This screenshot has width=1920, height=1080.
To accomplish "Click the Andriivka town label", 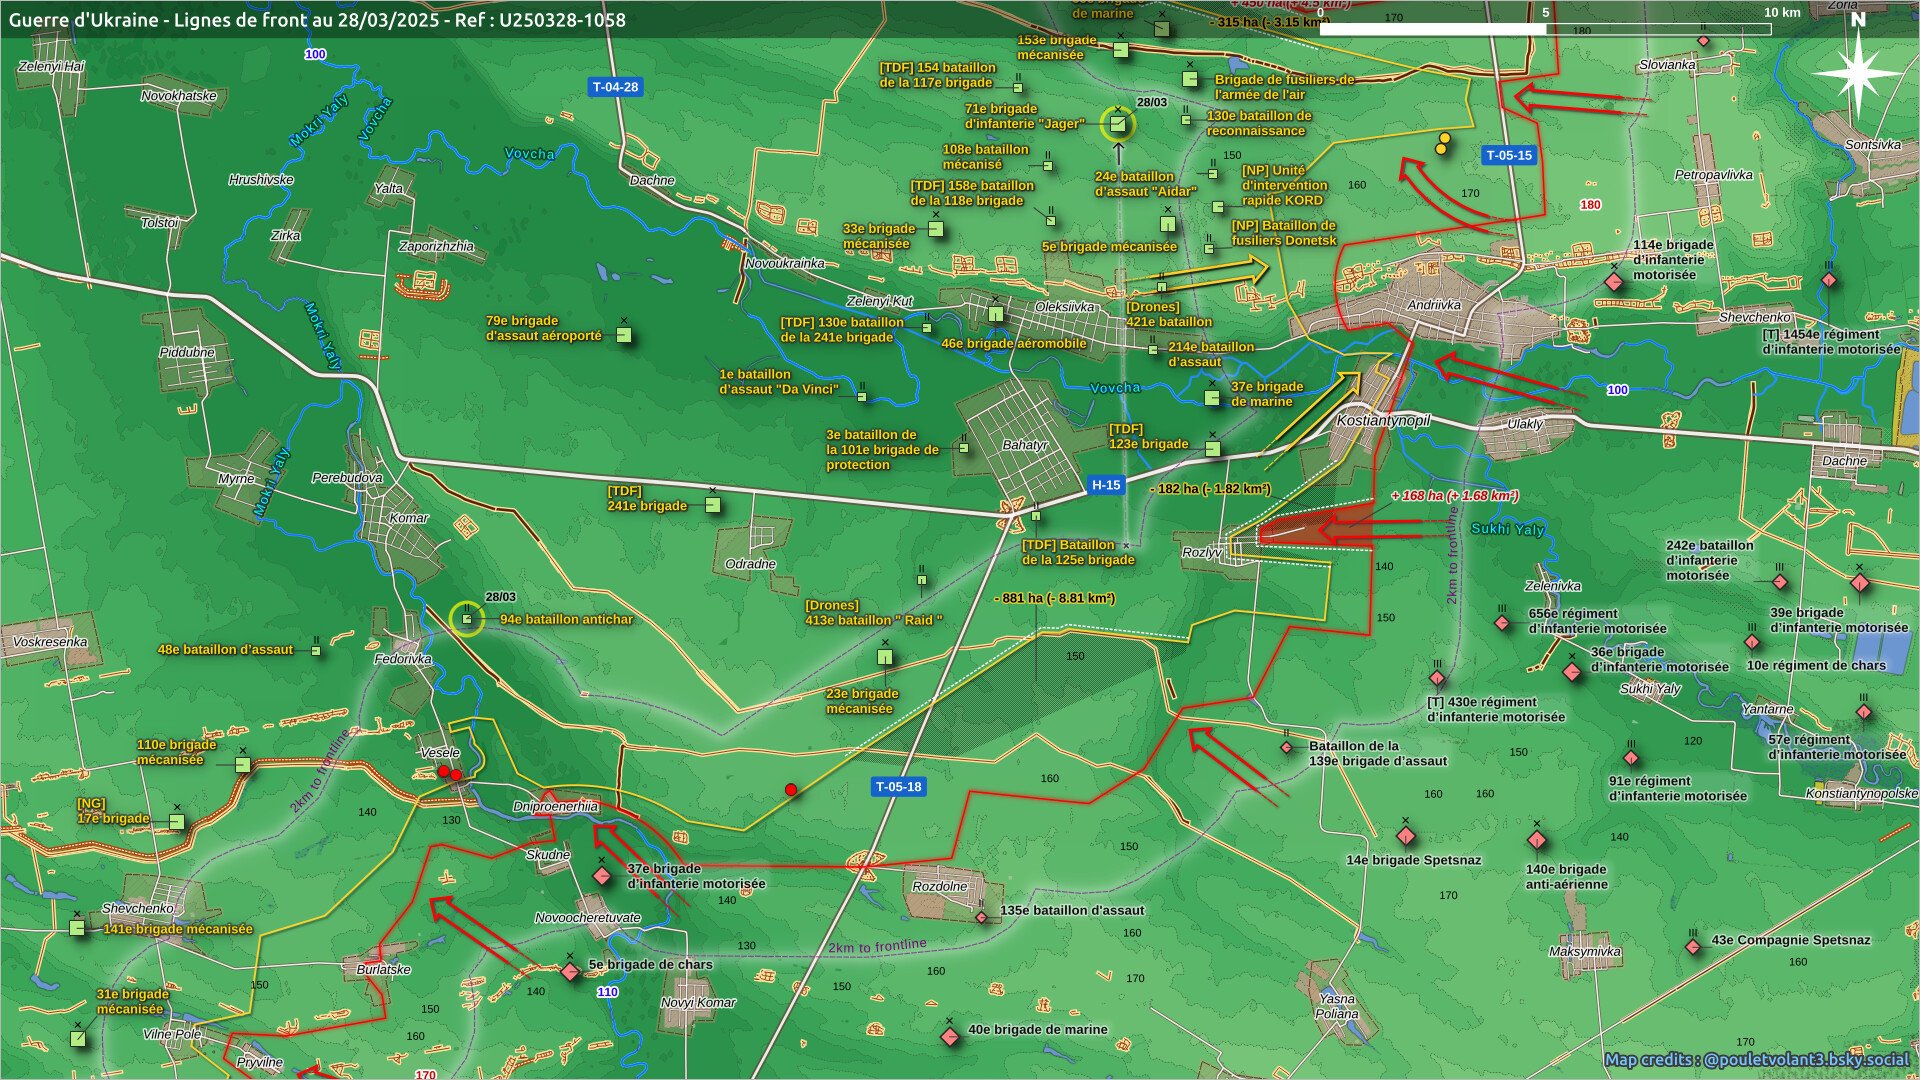I will [x=1433, y=305].
